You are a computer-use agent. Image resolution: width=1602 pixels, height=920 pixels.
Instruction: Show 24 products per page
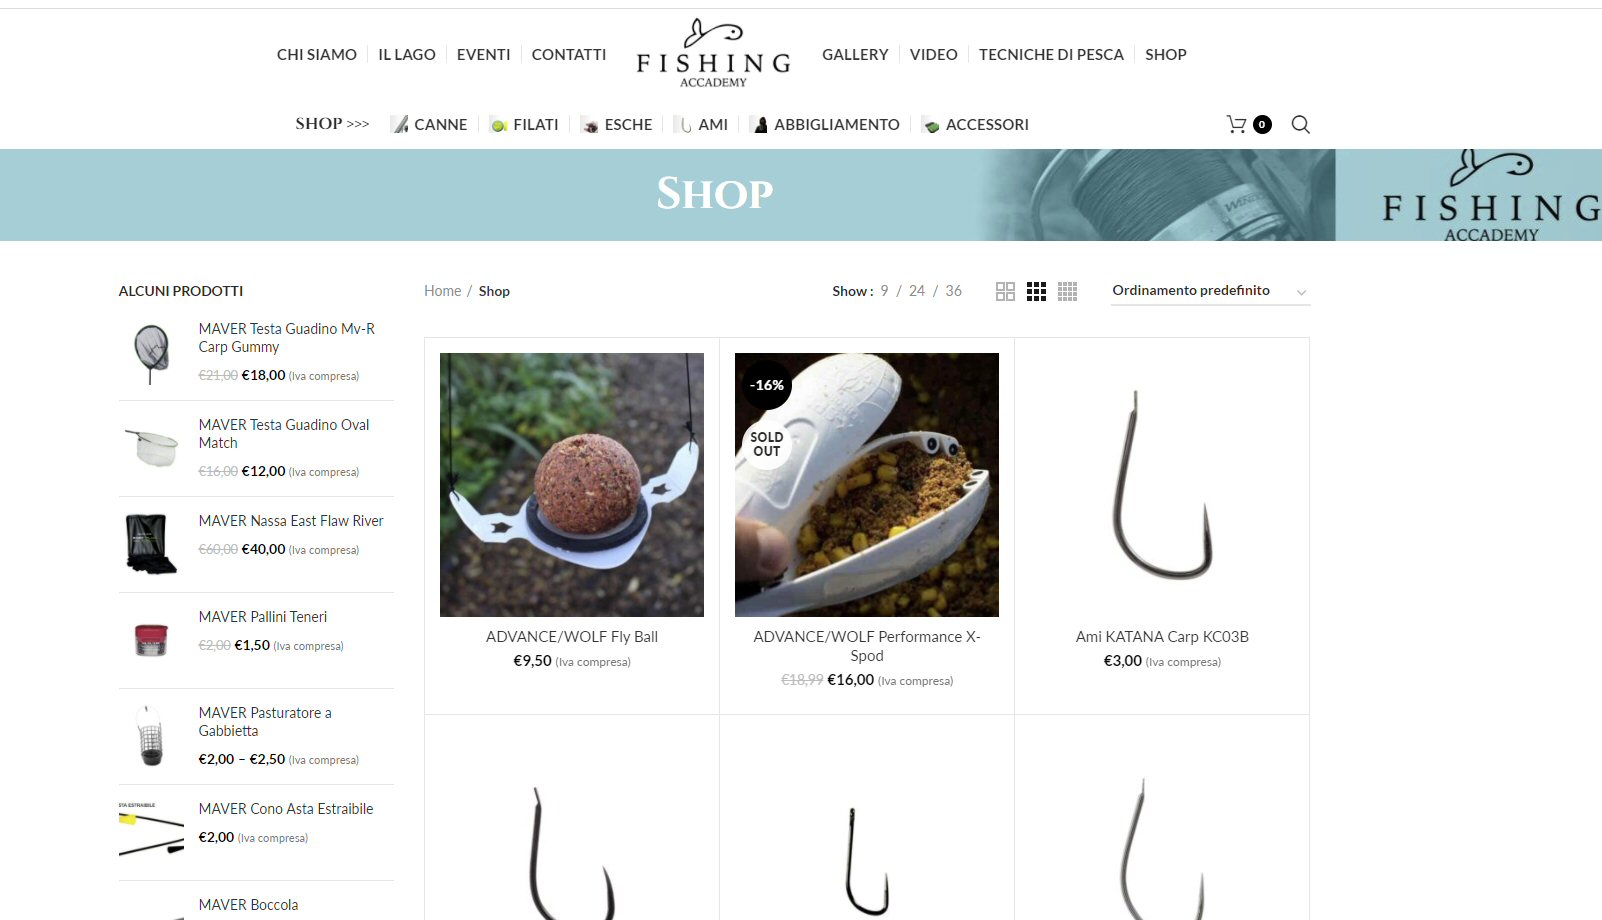coord(917,291)
